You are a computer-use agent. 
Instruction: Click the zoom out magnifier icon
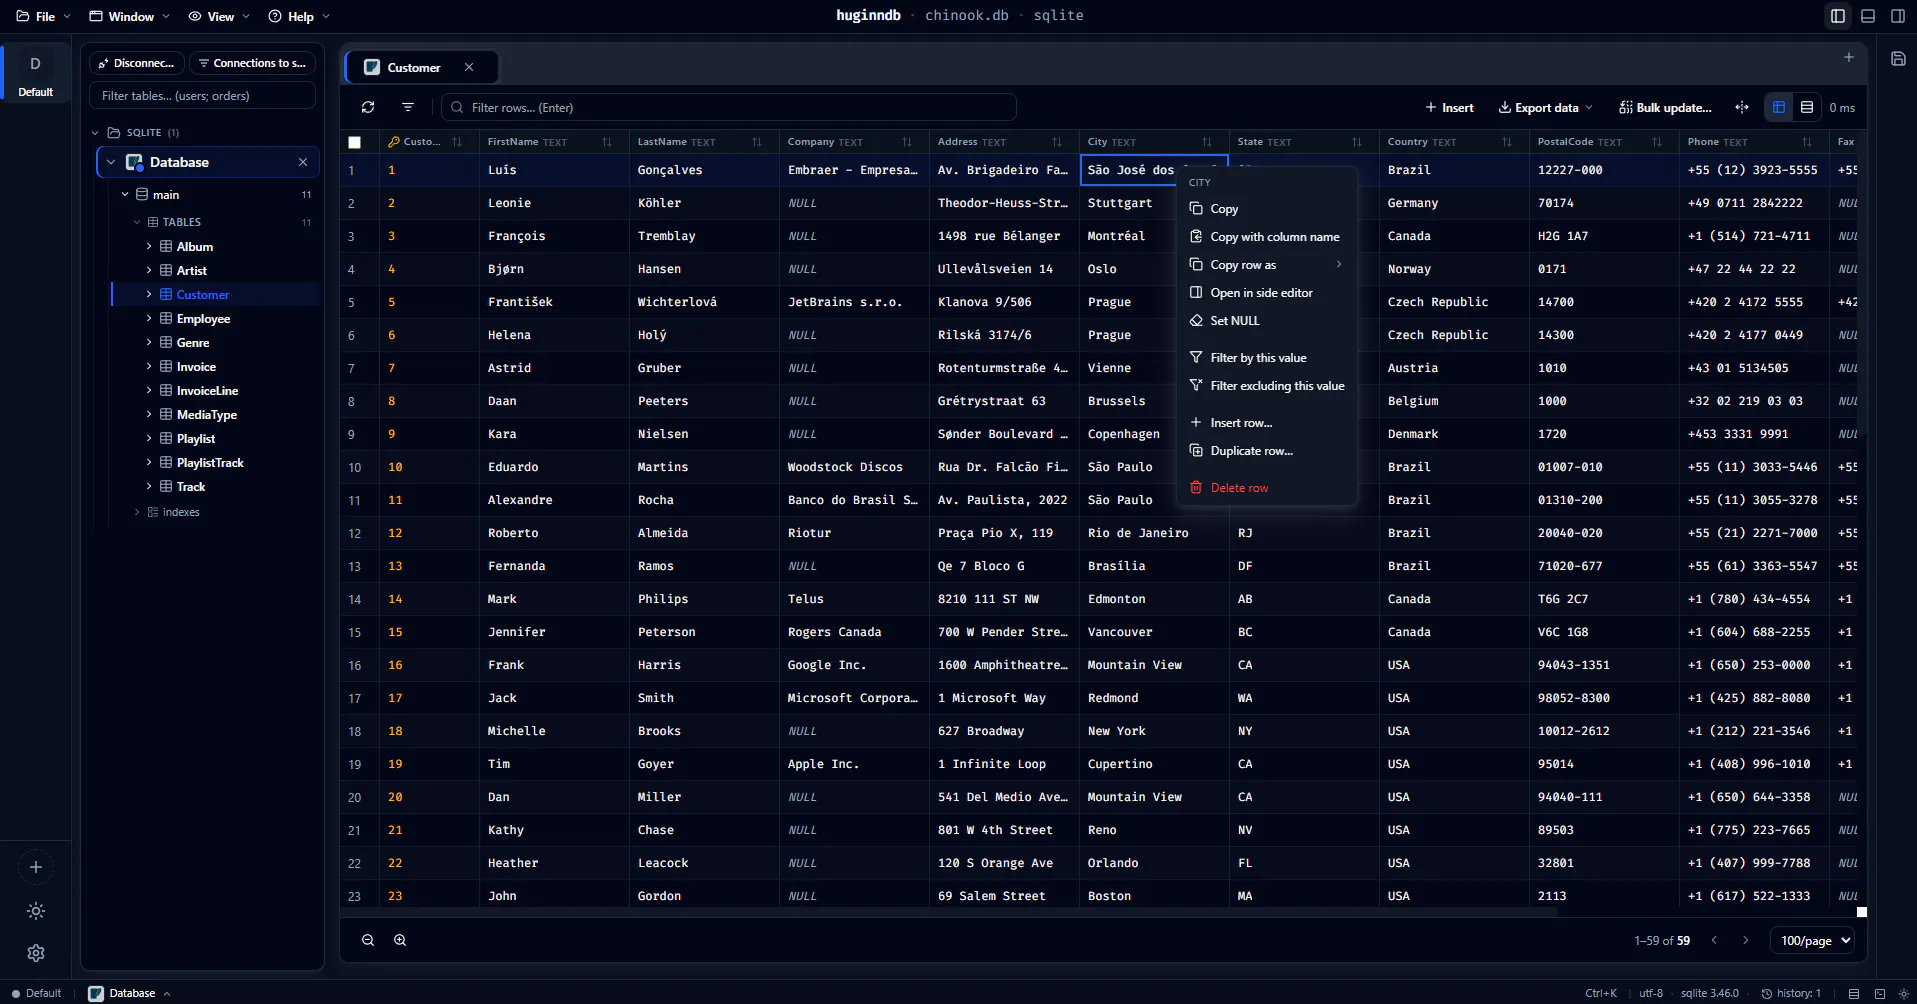coord(368,940)
